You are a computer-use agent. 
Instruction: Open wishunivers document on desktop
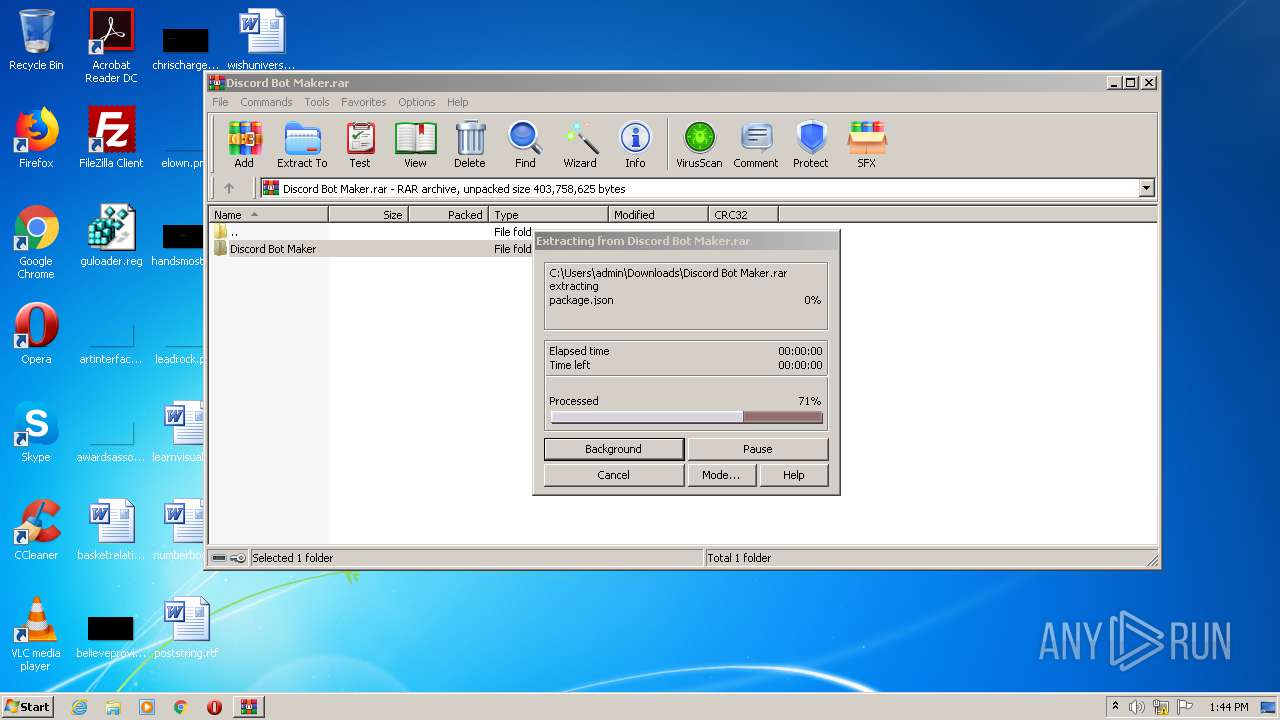(261, 40)
